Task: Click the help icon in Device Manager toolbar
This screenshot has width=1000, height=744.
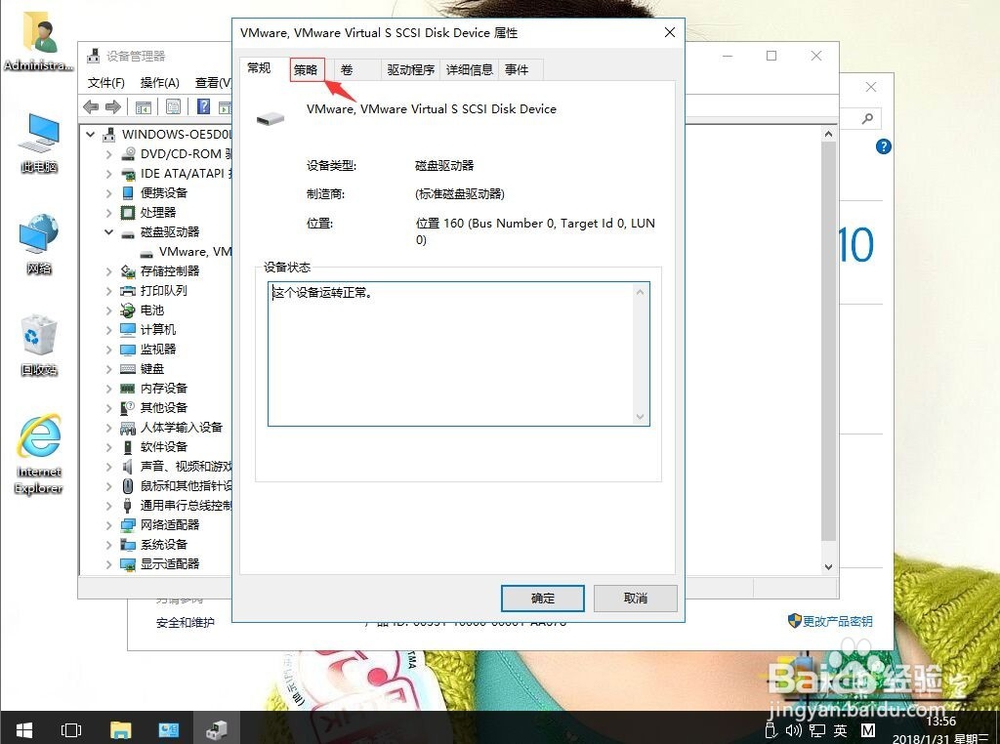Action: point(203,106)
